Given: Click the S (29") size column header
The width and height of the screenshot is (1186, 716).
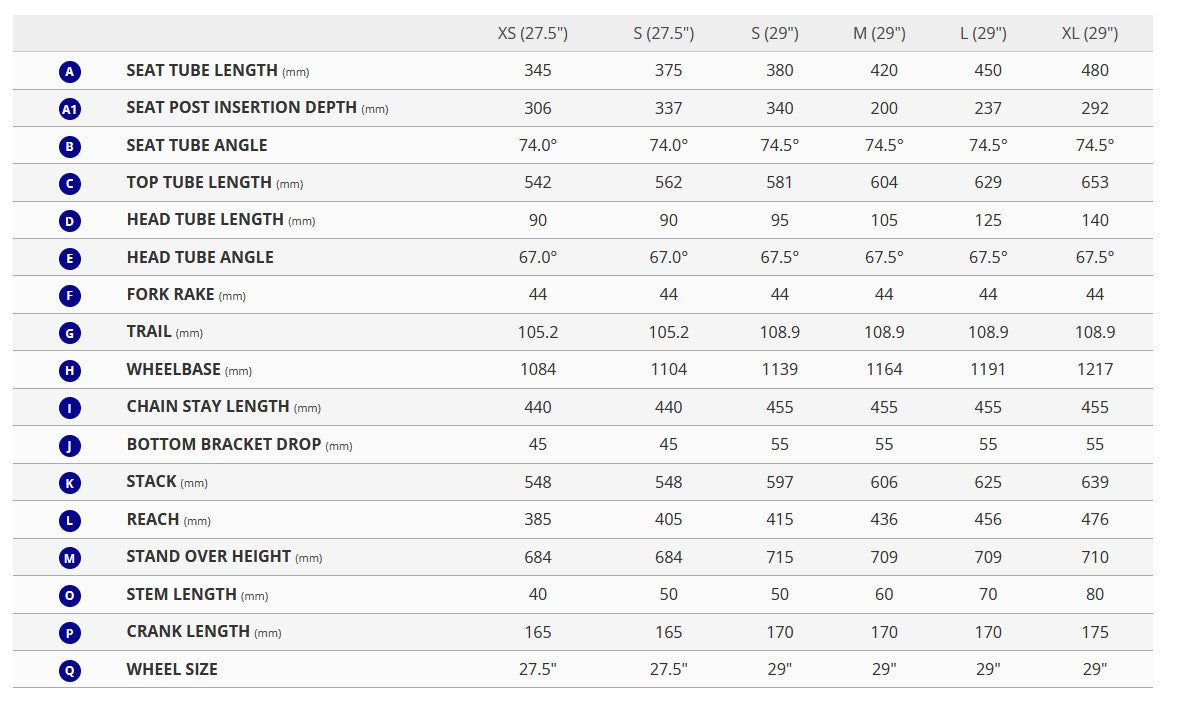Looking at the screenshot, I should point(775,34).
